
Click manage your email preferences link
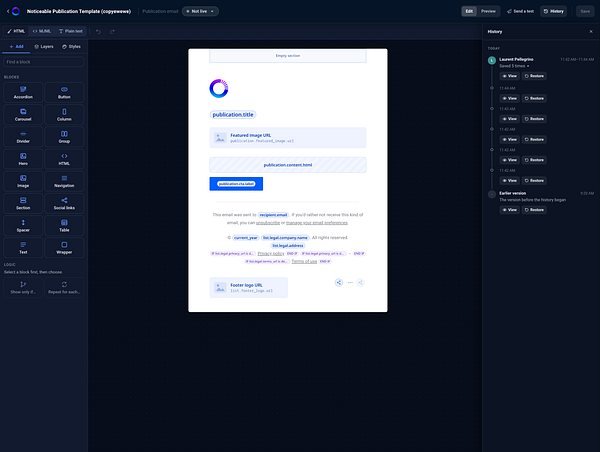317,223
